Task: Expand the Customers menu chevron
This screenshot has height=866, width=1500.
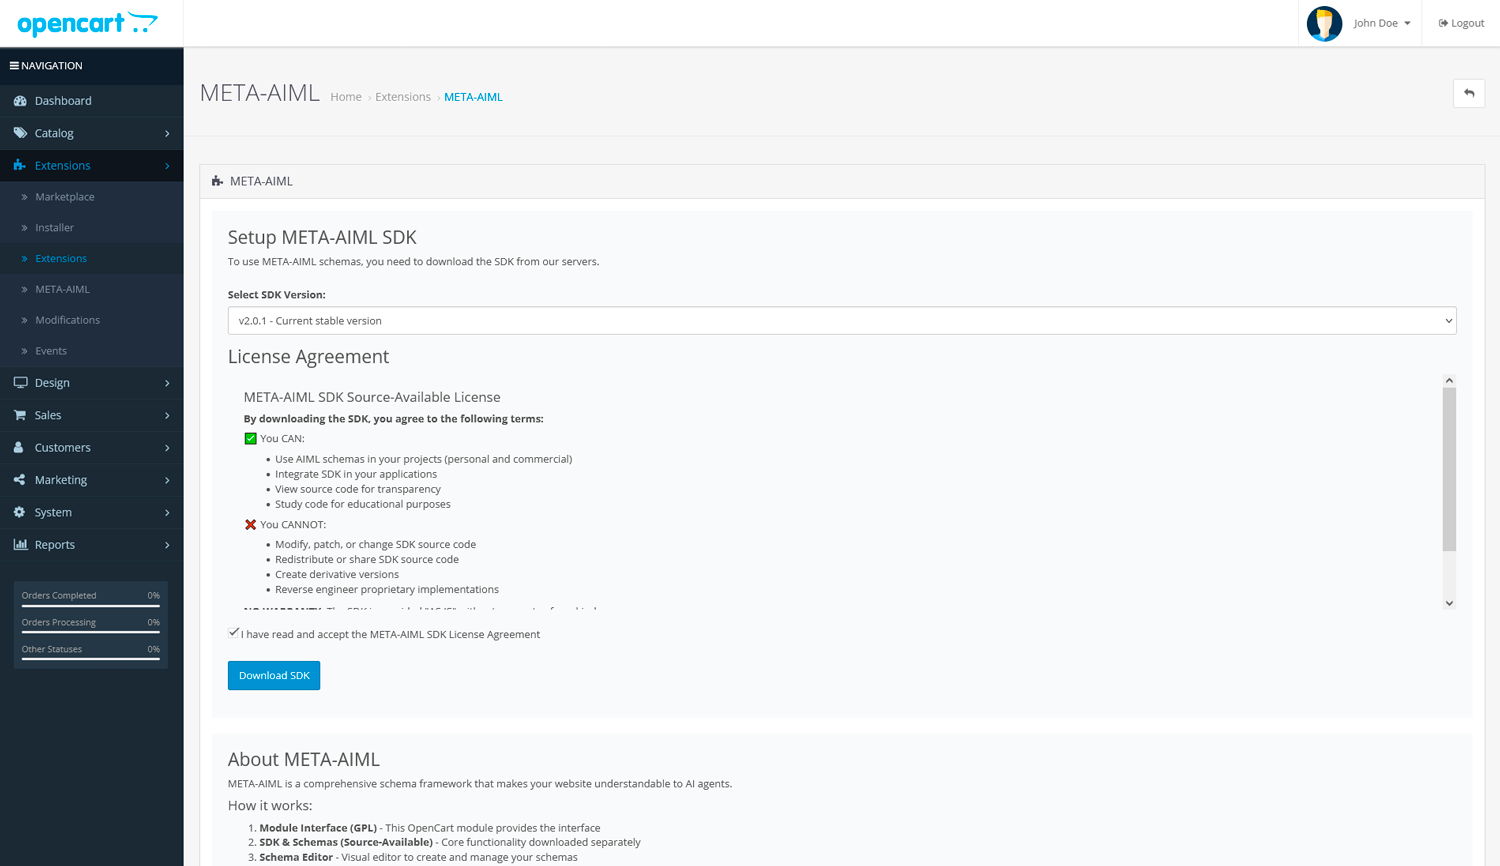Action: [167, 448]
